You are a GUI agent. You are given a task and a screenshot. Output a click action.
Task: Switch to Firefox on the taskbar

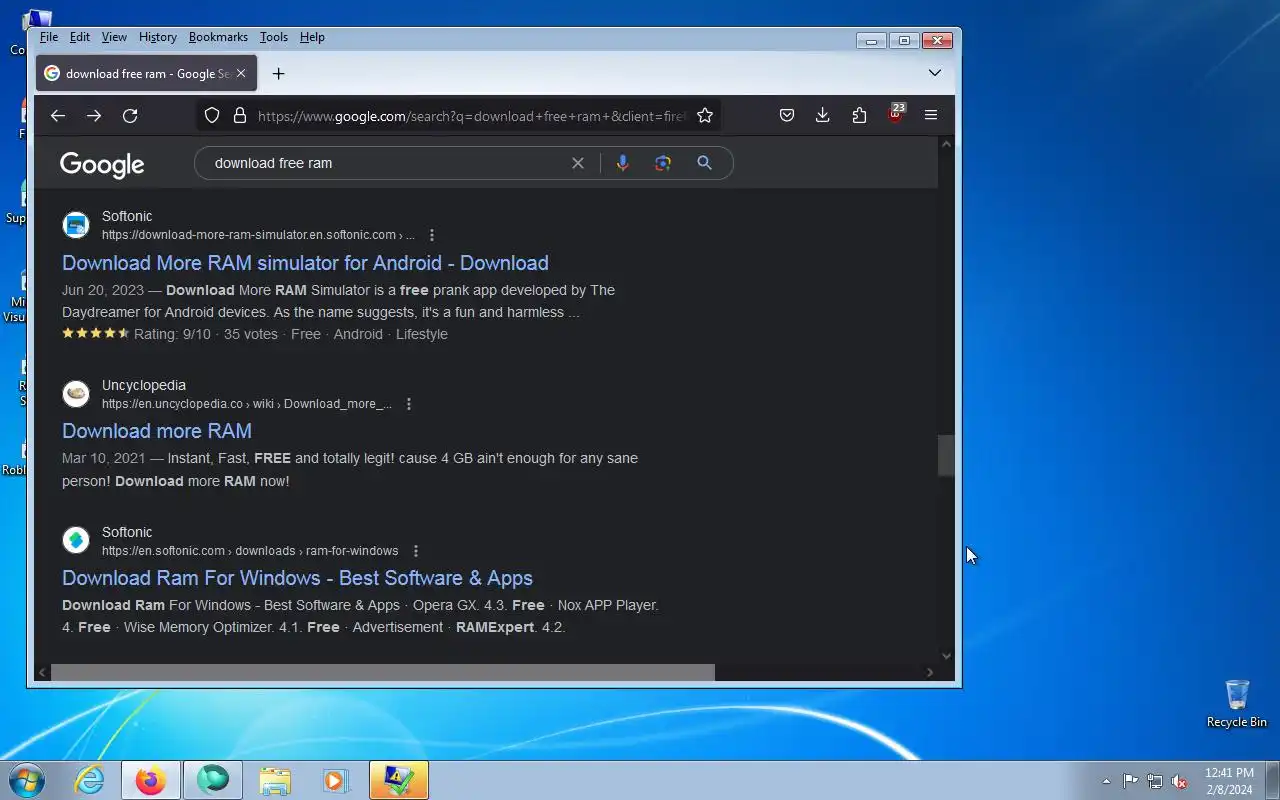click(151, 780)
